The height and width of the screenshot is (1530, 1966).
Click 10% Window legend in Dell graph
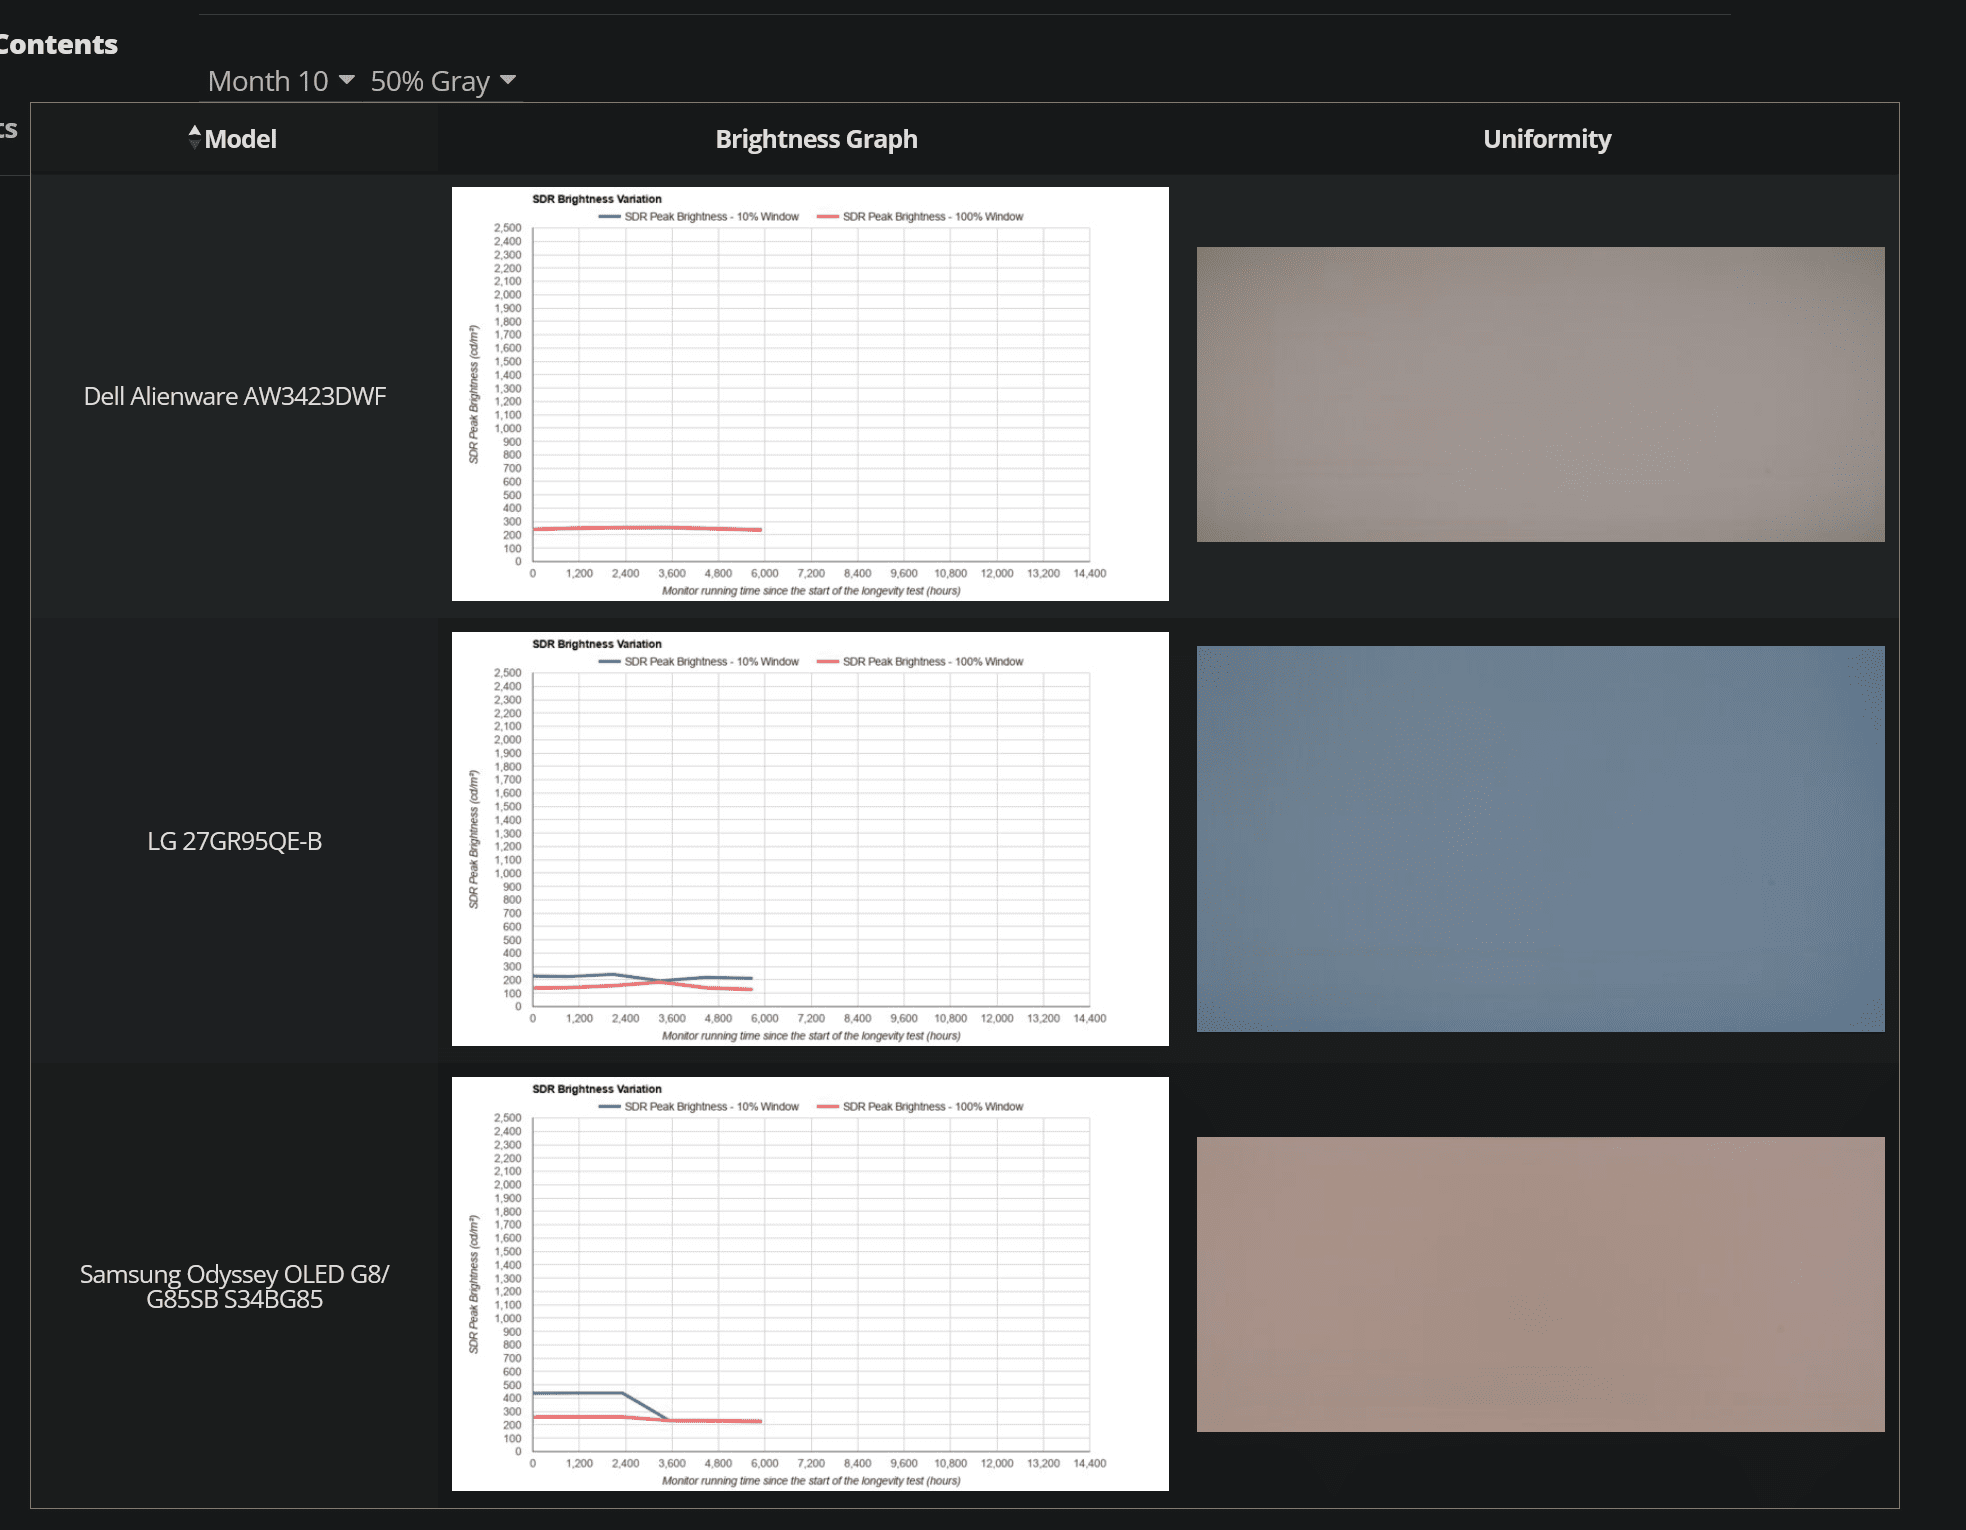coord(699,217)
